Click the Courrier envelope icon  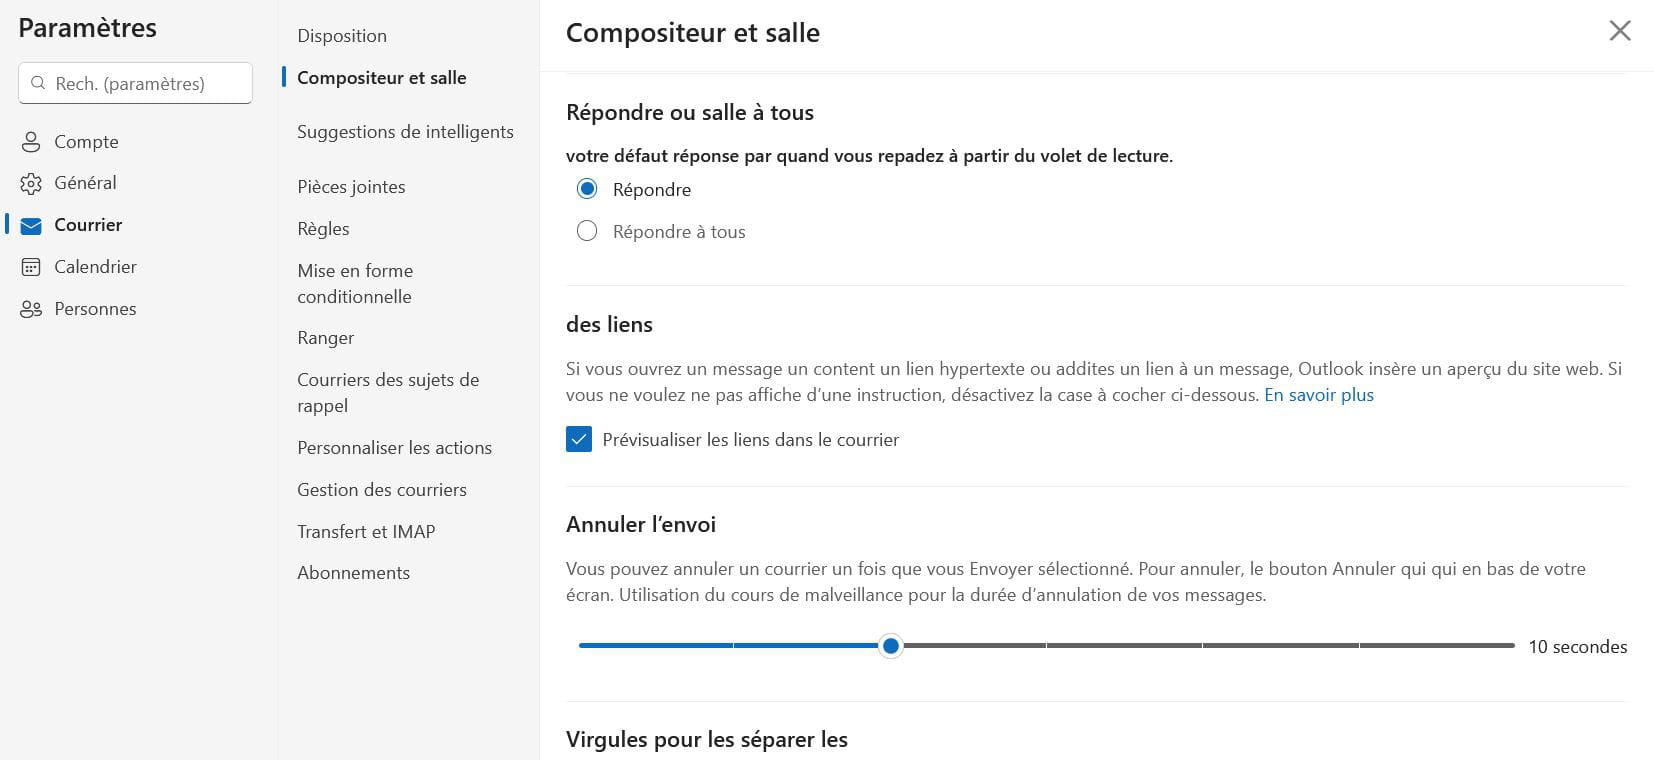[31, 226]
